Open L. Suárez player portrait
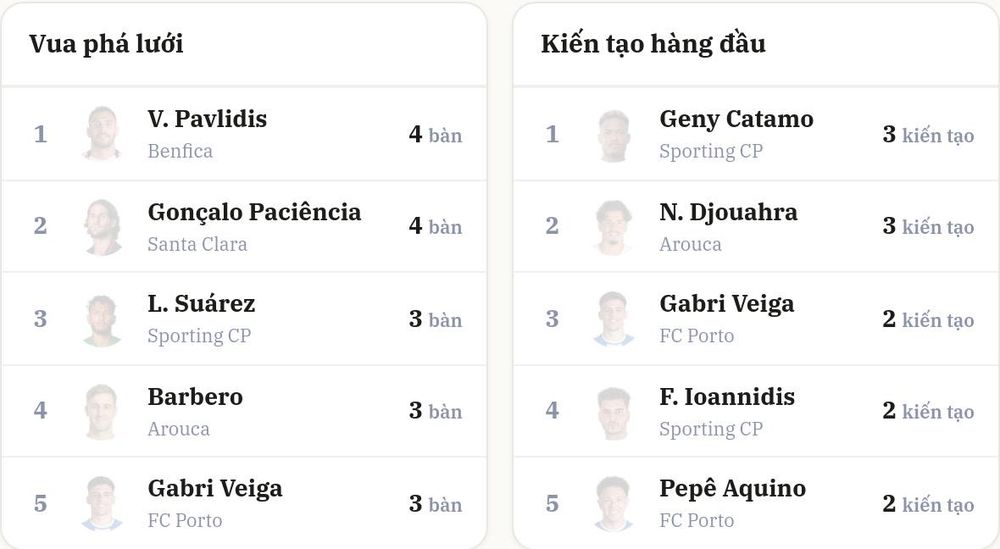 pos(102,319)
